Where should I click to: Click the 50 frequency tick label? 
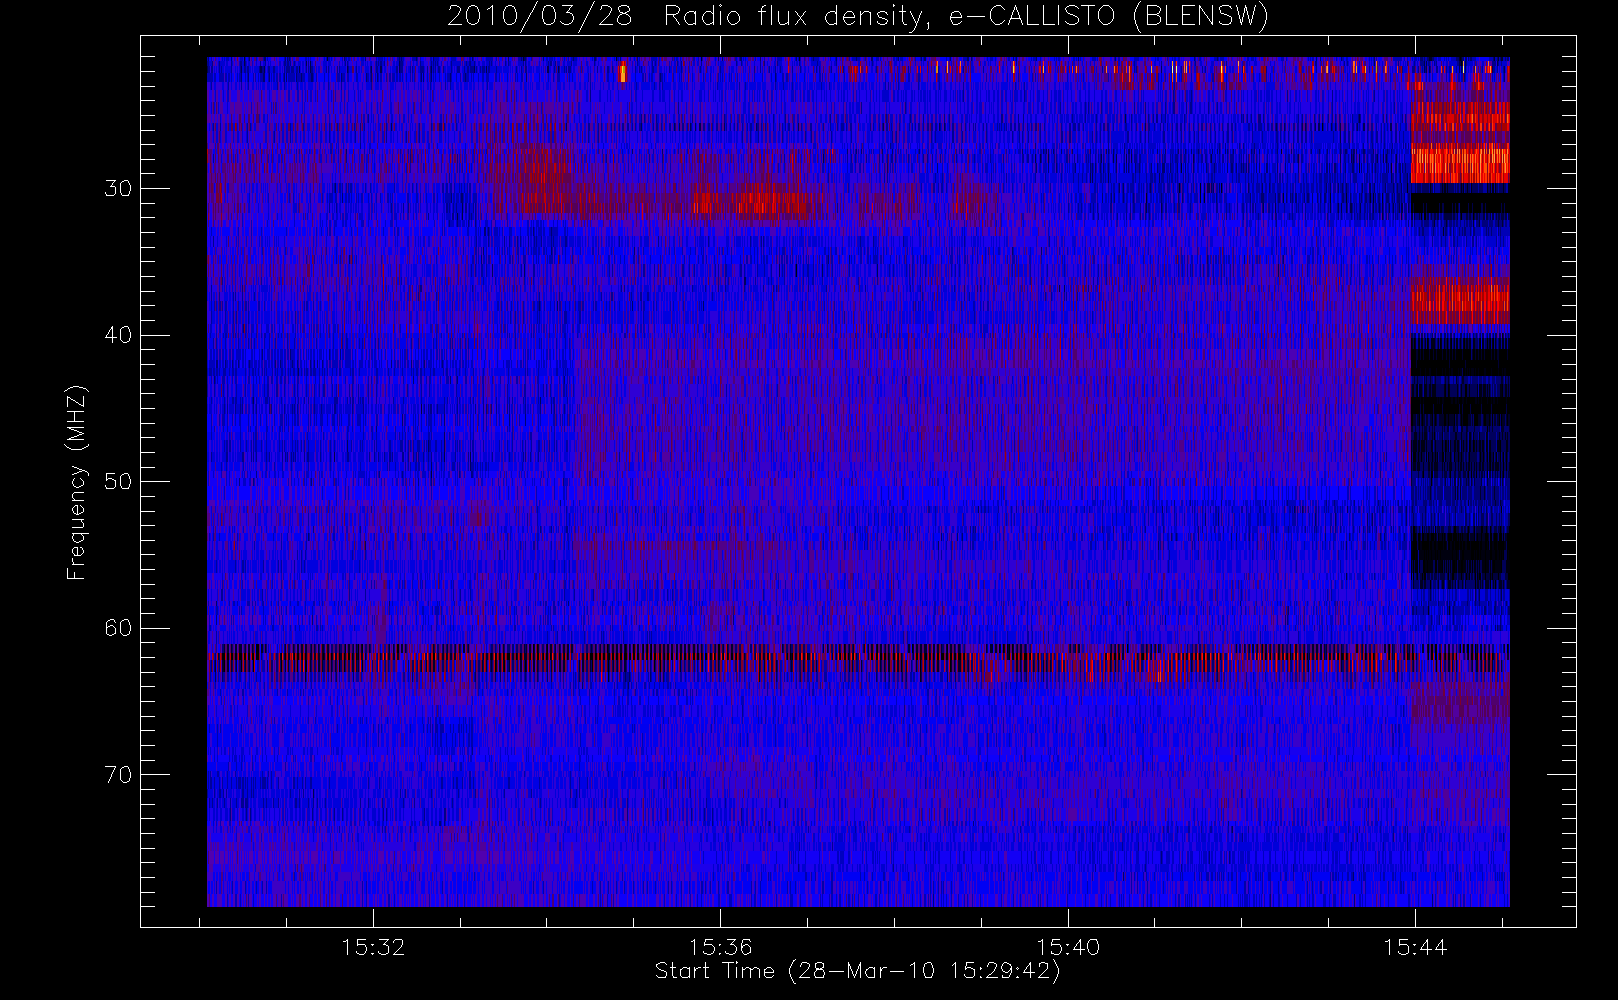pos(118,481)
